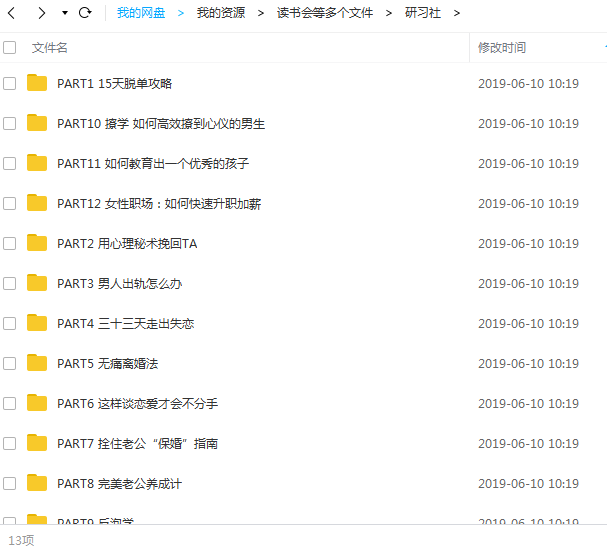Viewport: 607px width, 551px height.
Task: Check the box for PART2 用心理秘术挽回TA
Action: pyautogui.click(x=10, y=243)
